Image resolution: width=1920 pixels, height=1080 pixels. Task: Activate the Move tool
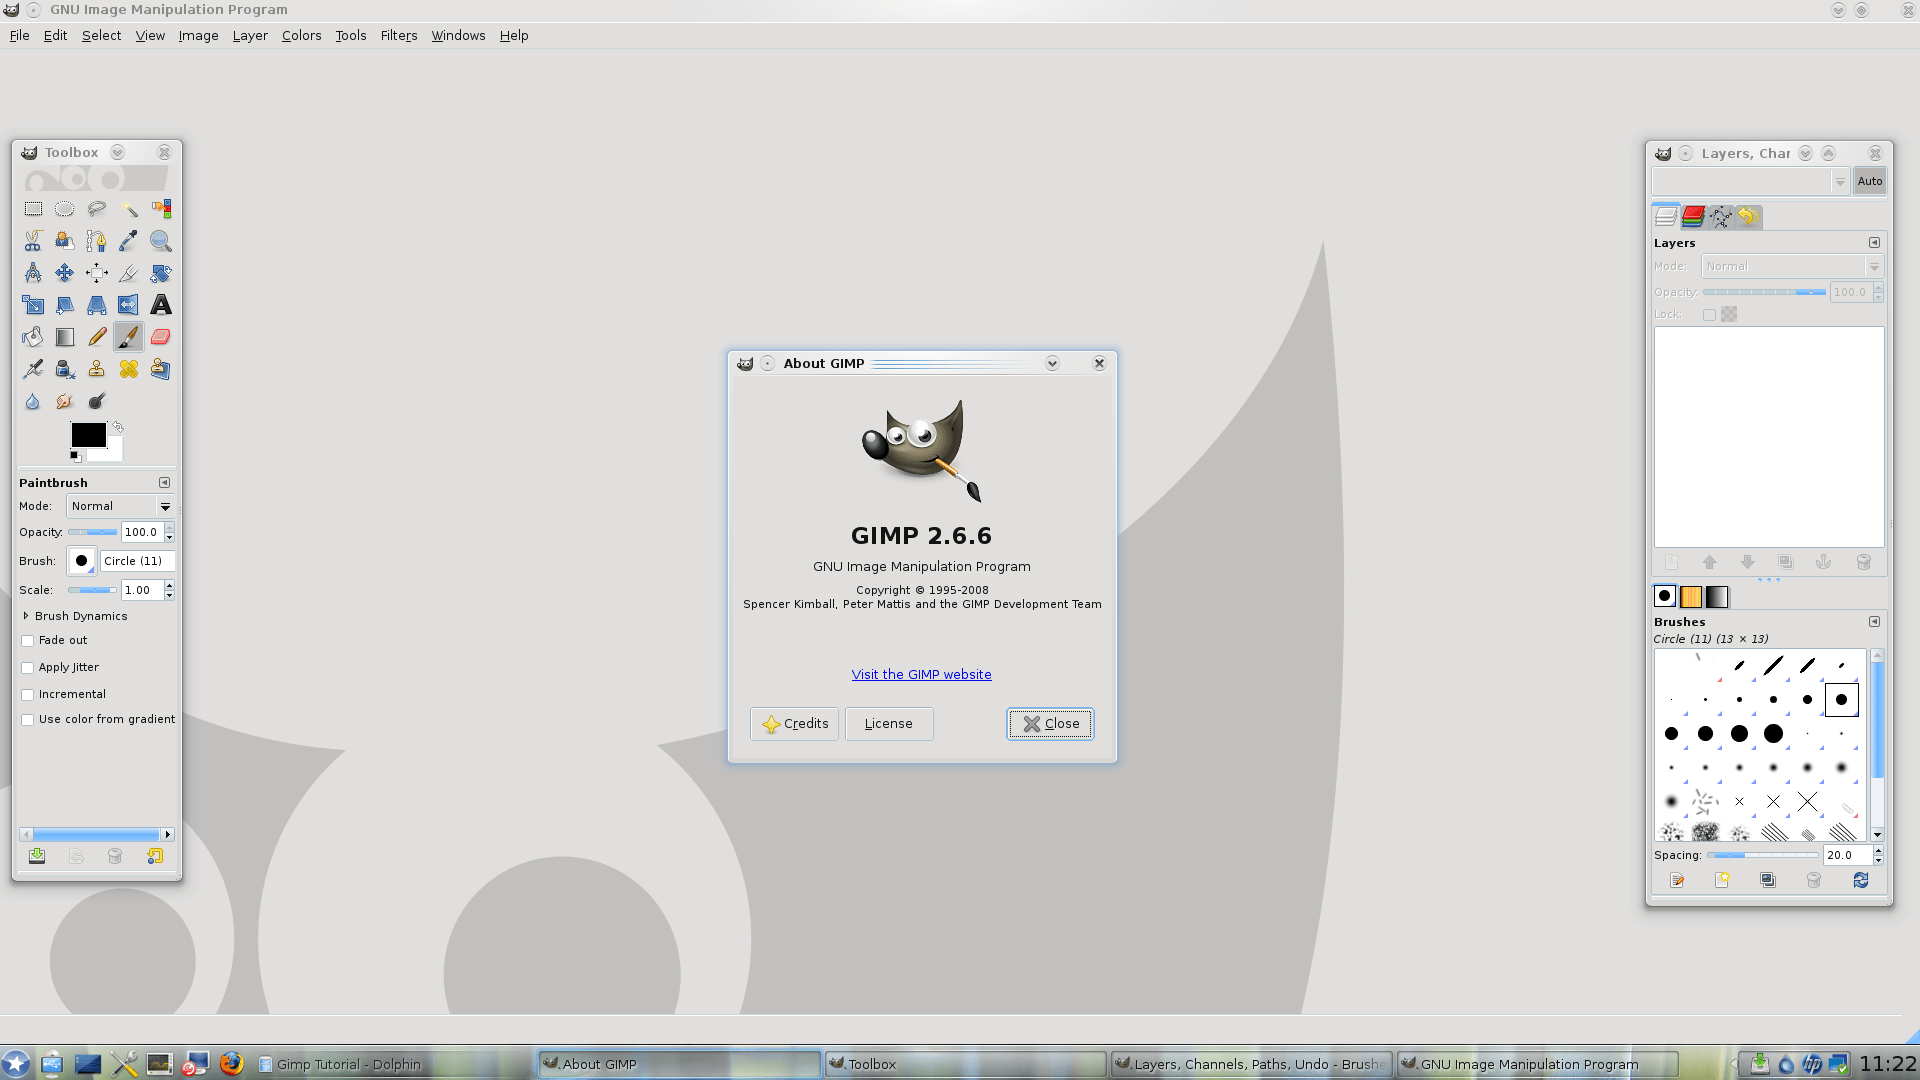65,272
